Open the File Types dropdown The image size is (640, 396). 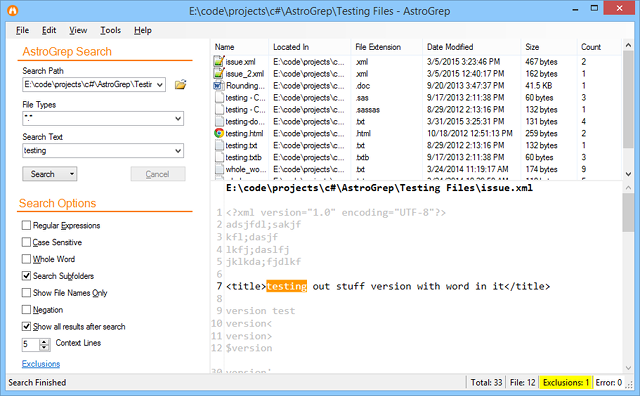point(178,118)
